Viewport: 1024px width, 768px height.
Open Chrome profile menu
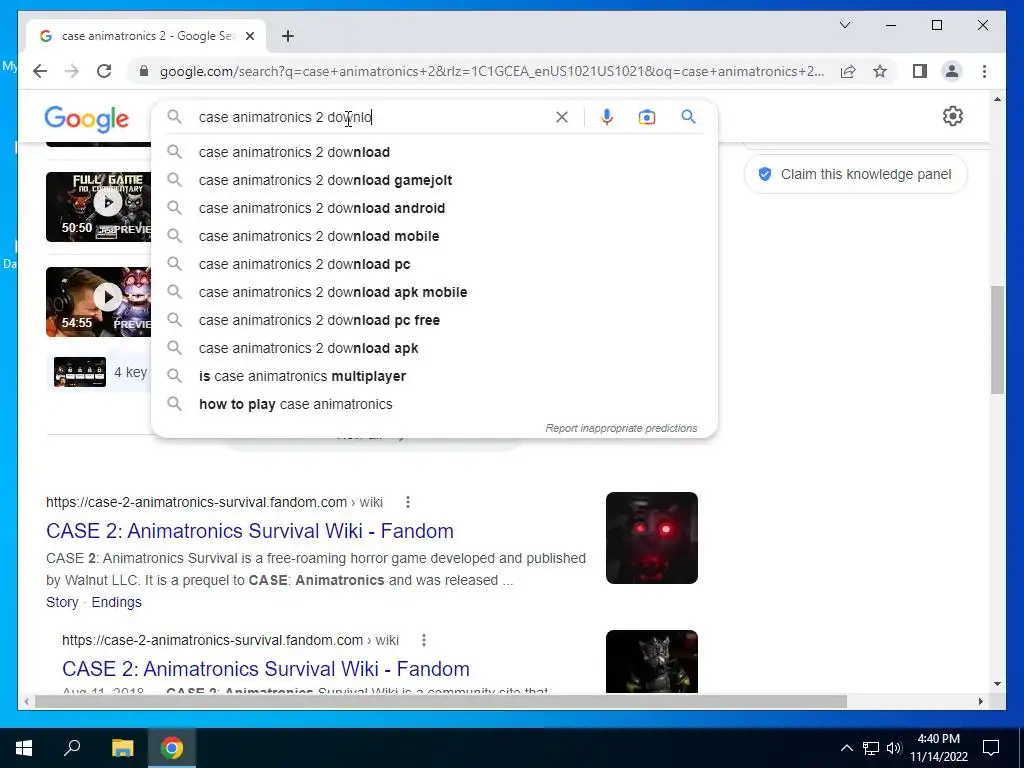(x=952, y=71)
